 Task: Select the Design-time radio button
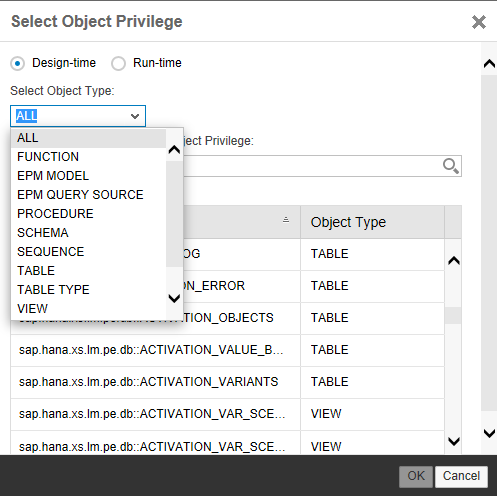pos(17,63)
